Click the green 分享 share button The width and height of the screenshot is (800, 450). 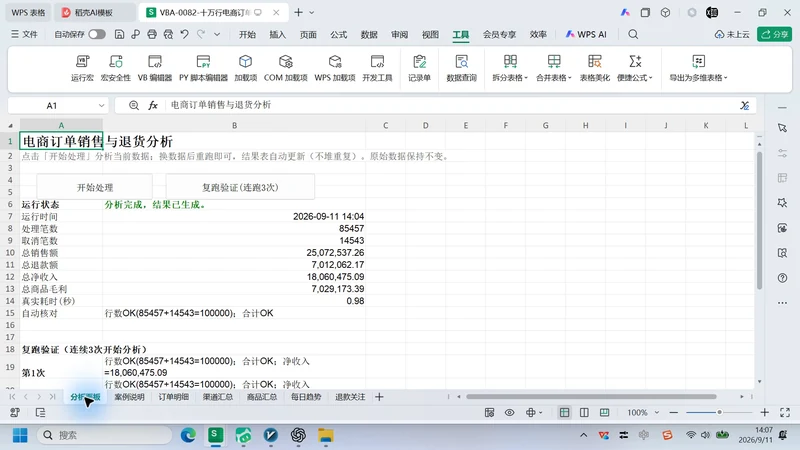pyautogui.click(x=774, y=34)
